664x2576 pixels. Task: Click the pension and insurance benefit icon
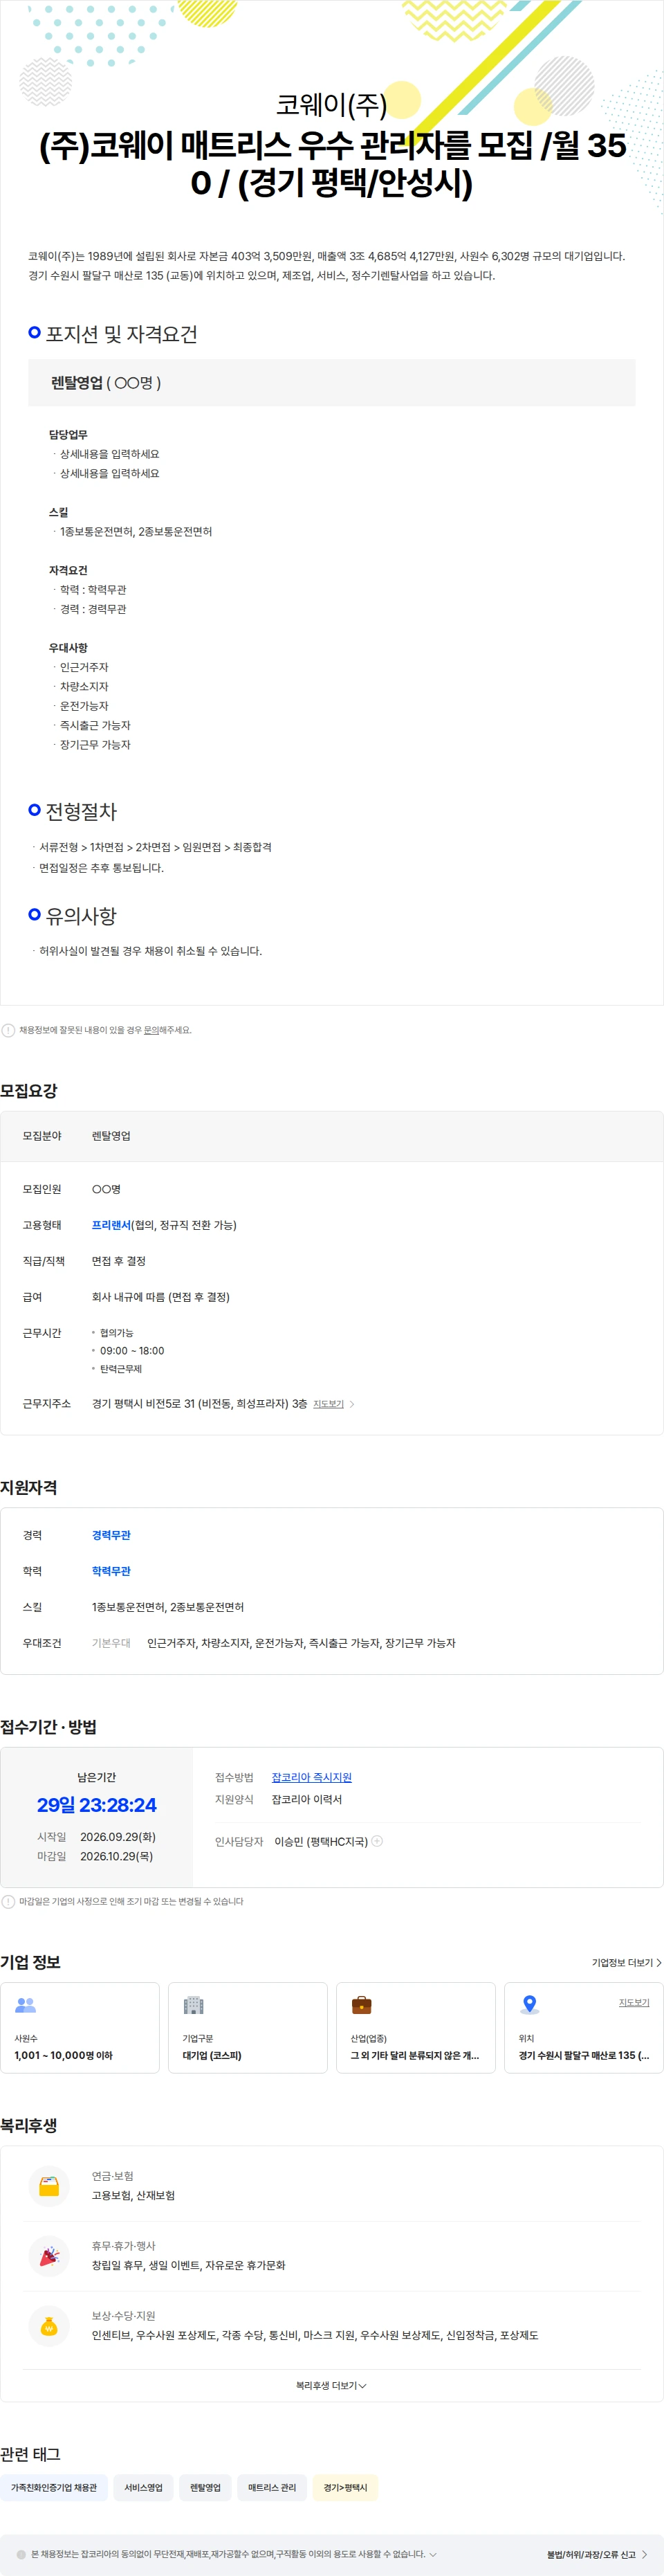pos(49,2186)
